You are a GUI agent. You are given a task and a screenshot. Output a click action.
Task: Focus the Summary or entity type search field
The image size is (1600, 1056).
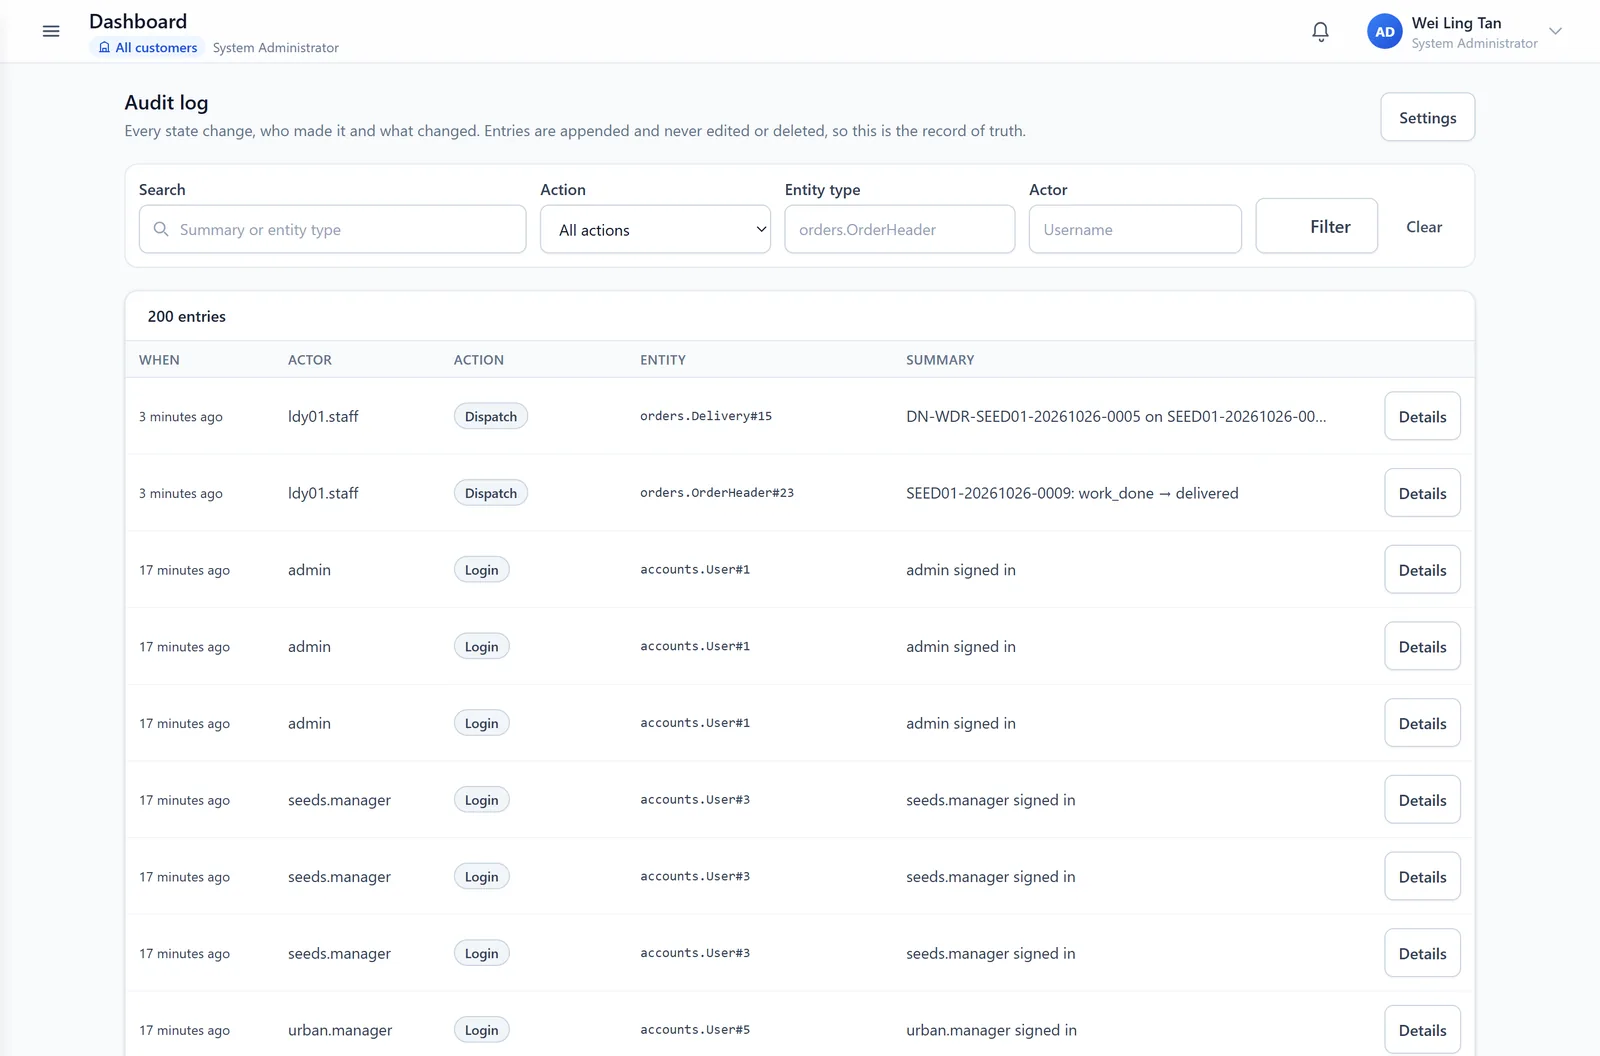(332, 229)
